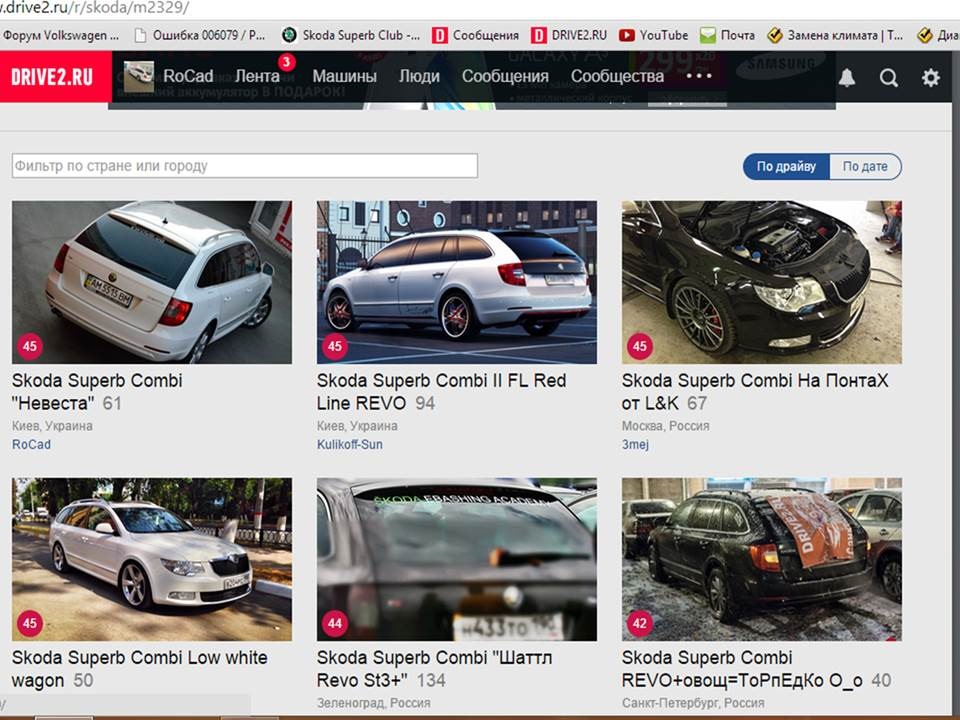Open the RoCad profile menu item
Viewport: 960px width, 720px height.
pos(188,77)
